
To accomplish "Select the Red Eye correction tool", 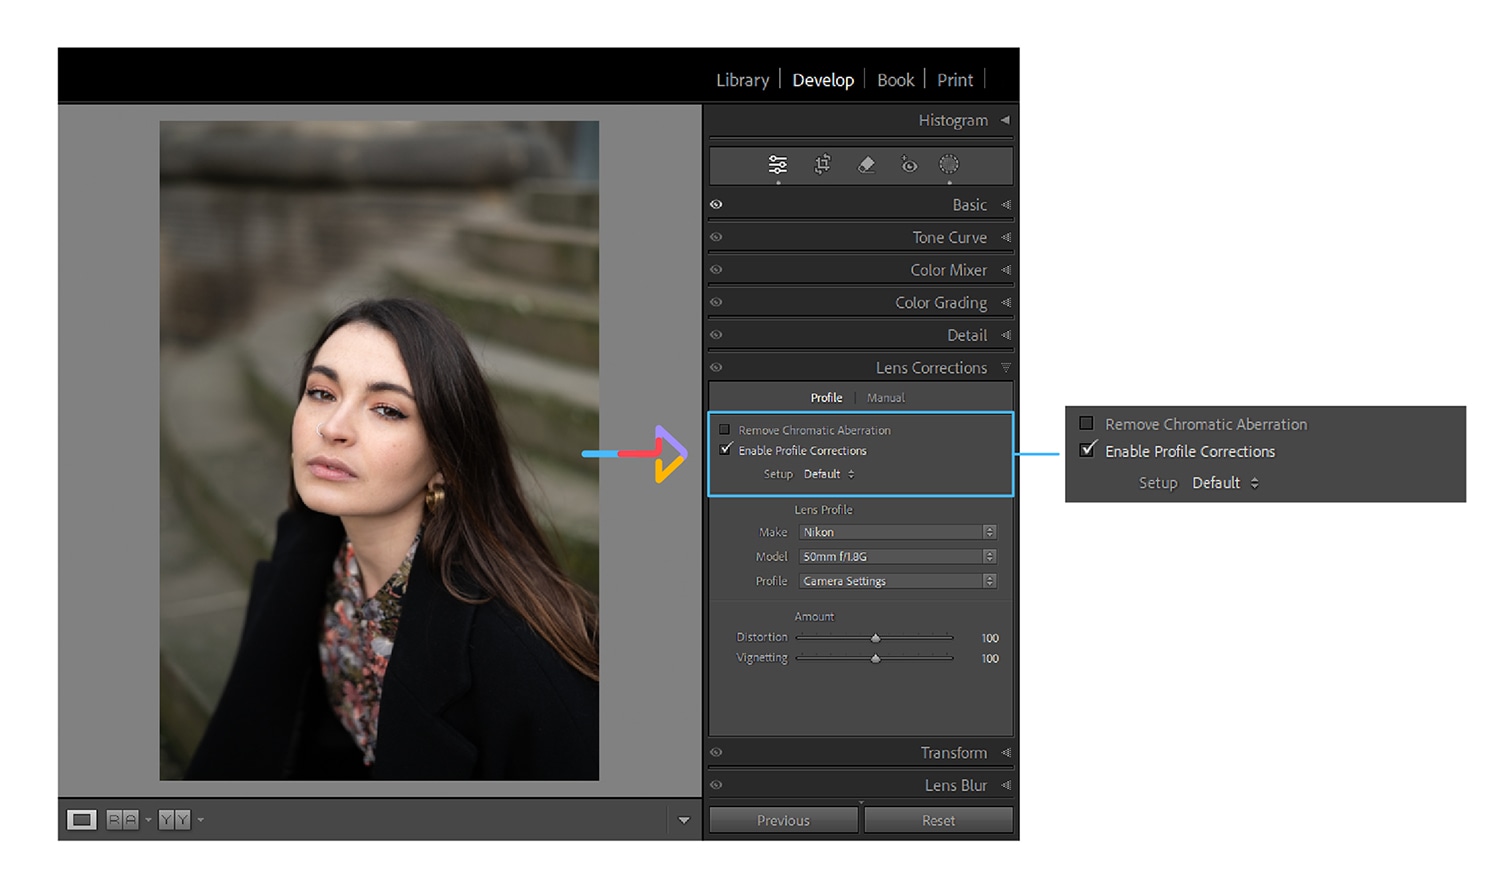I will pos(908,164).
